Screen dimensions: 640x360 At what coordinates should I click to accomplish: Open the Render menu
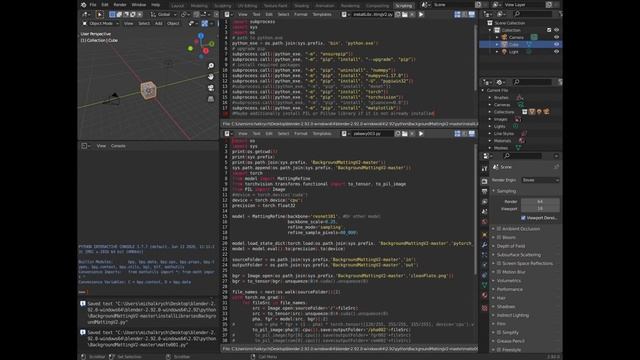[x=120, y=5]
